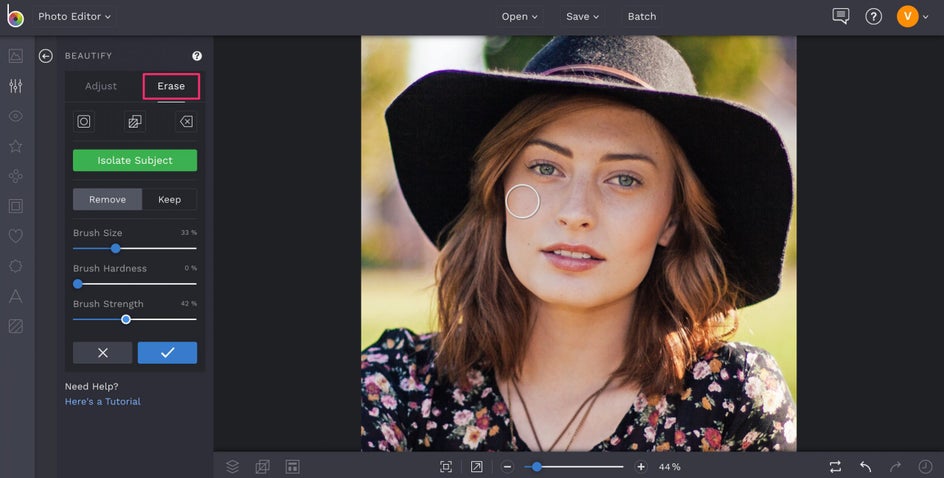Open the feedback chat icon
The width and height of the screenshot is (944, 478).
840,16
